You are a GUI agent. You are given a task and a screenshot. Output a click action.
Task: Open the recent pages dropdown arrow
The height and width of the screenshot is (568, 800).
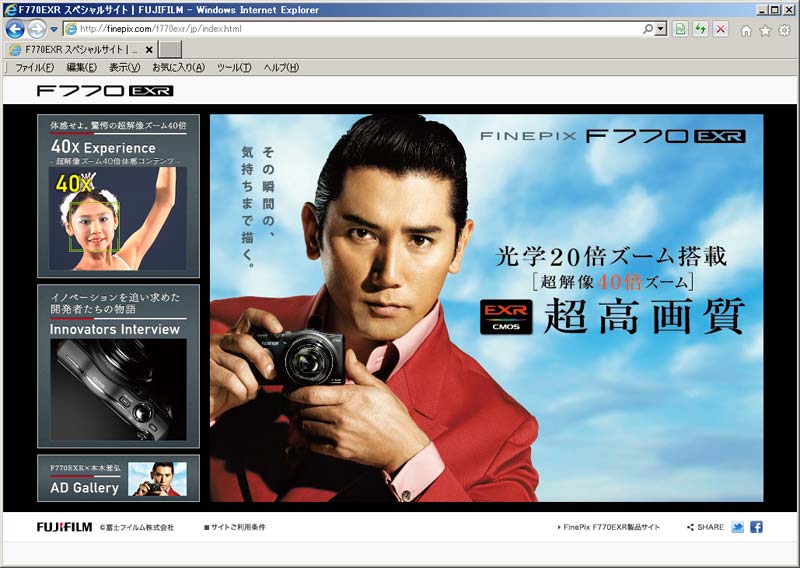point(54,30)
